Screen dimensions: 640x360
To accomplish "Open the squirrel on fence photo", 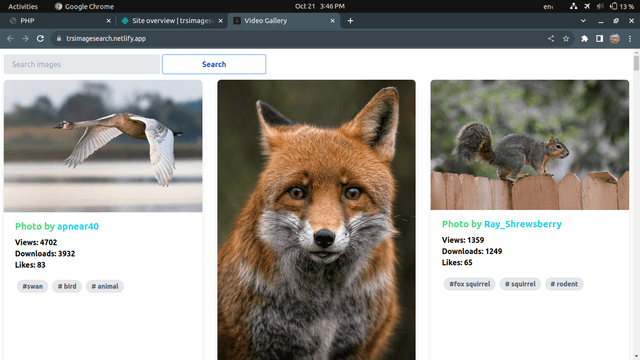I will coord(530,145).
